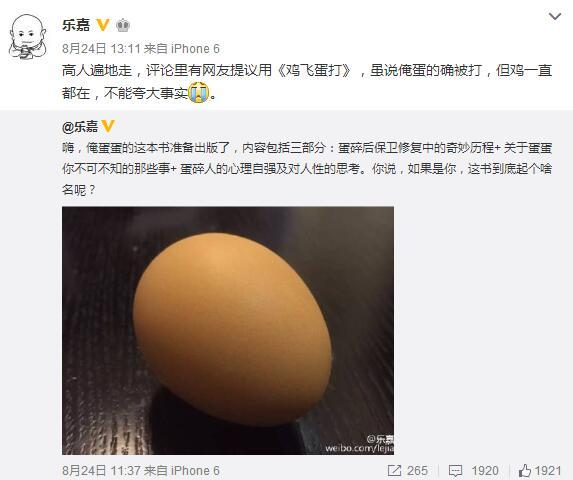This screenshot has height=480, width=573.
Task: Open comments via the speech bubble icon
Action: (x=455, y=471)
